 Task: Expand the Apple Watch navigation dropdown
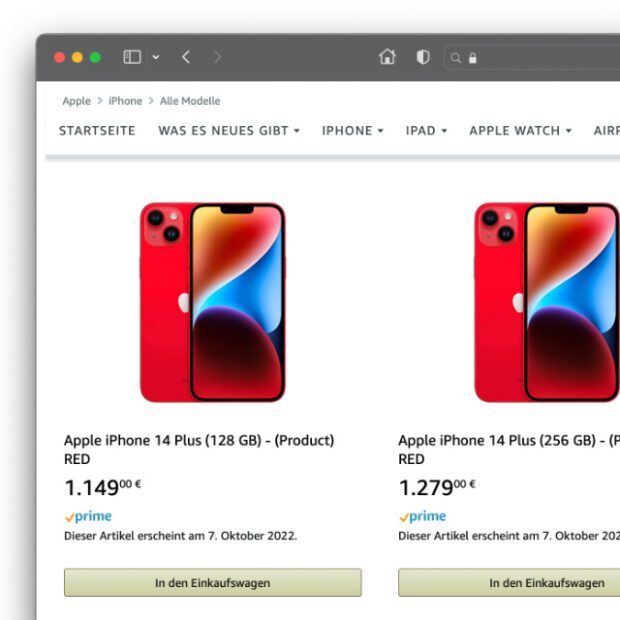(x=520, y=131)
